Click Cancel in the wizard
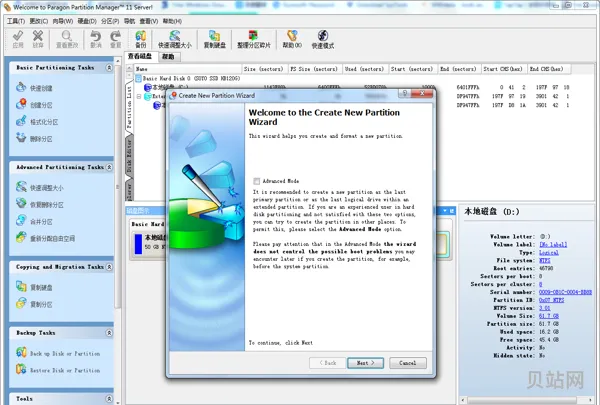Viewport: 600px width, 405px height. [x=408, y=363]
